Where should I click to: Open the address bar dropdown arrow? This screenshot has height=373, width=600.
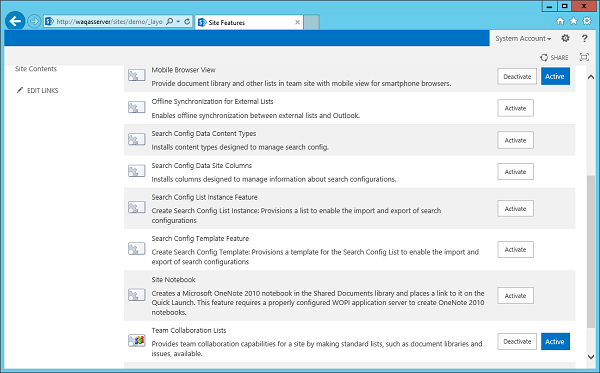(178, 21)
